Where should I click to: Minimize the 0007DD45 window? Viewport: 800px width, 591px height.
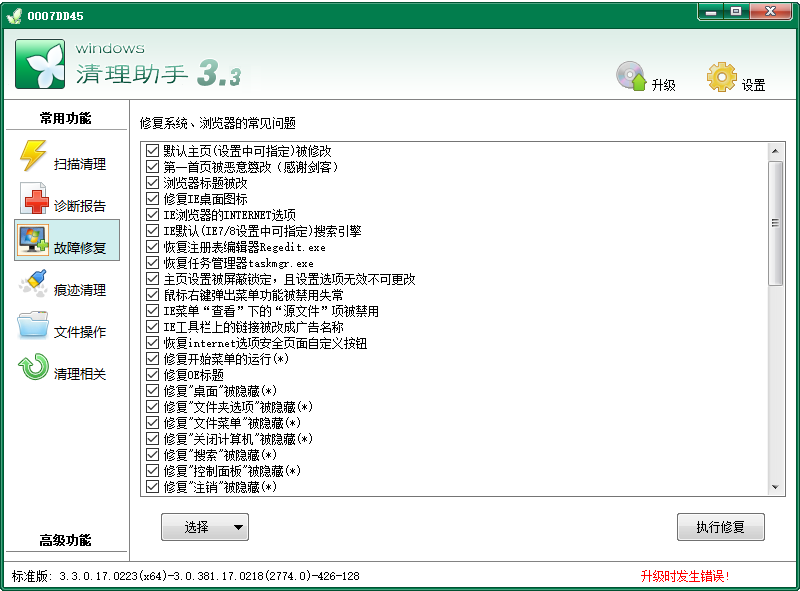tap(711, 11)
